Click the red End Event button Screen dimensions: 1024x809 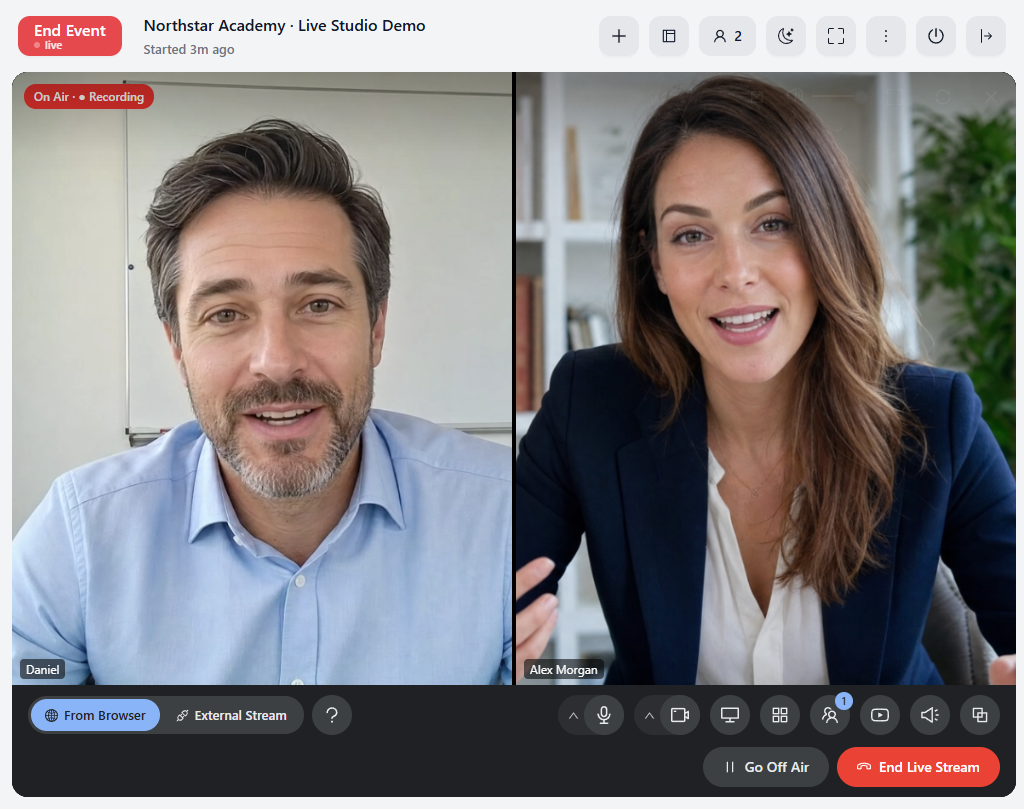point(70,36)
